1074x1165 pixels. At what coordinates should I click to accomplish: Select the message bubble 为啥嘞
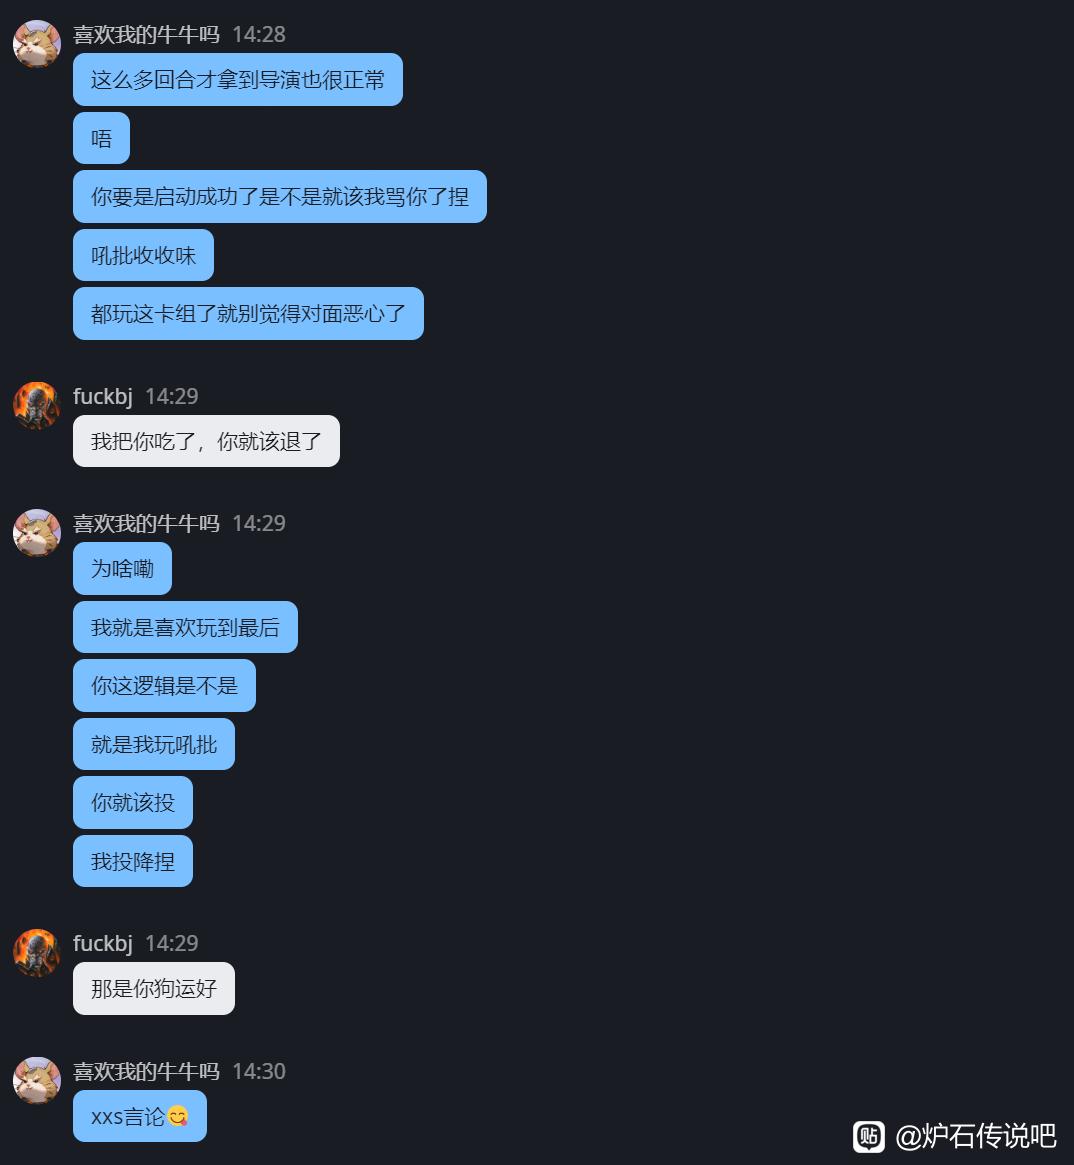click(123, 568)
